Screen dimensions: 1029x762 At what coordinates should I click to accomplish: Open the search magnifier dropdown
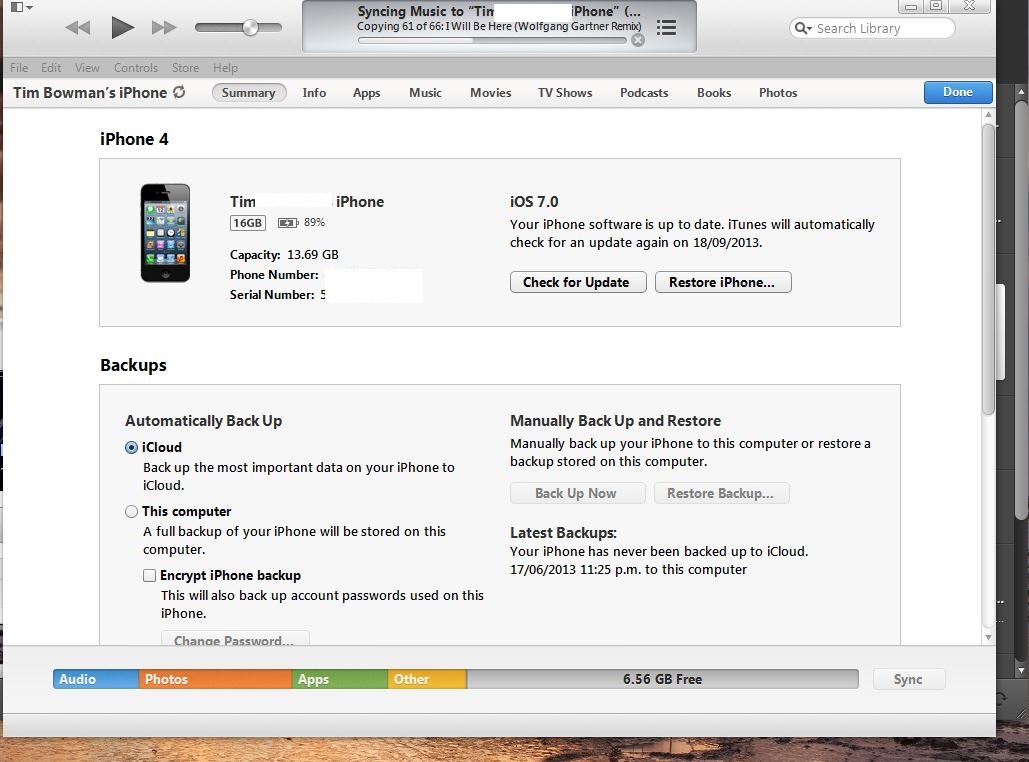(803, 28)
